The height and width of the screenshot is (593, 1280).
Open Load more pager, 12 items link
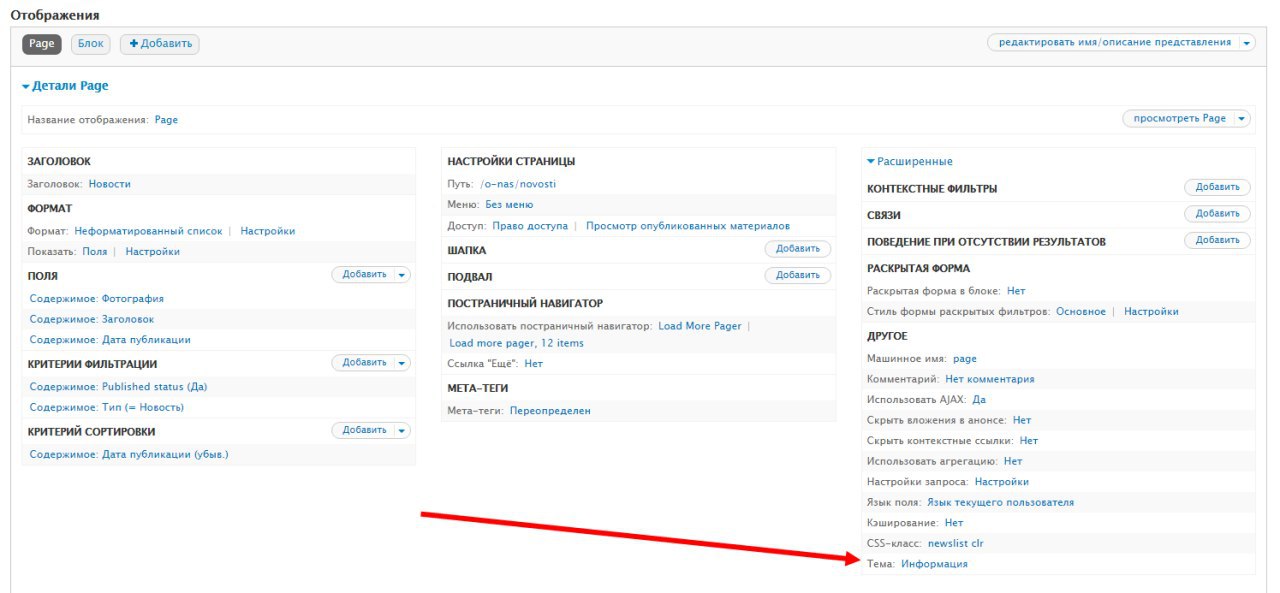pyautogui.click(x=517, y=343)
